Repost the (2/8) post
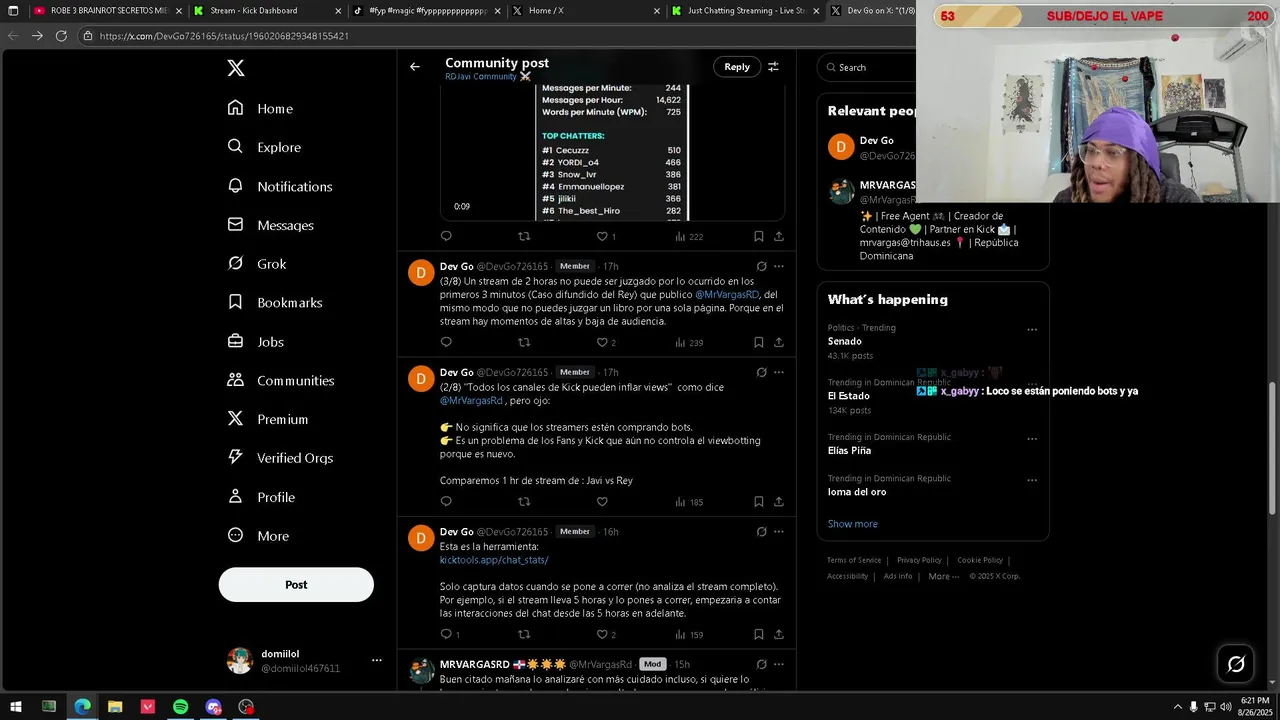 pos(524,502)
